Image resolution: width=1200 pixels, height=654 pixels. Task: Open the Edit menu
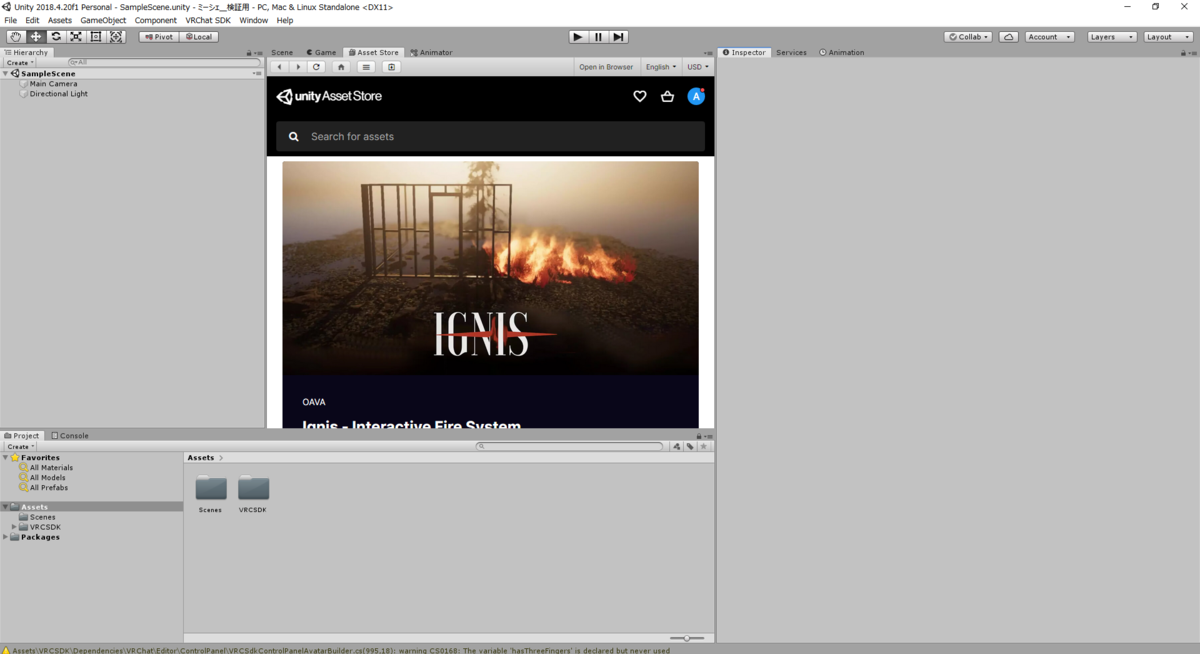tap(32, 20)
